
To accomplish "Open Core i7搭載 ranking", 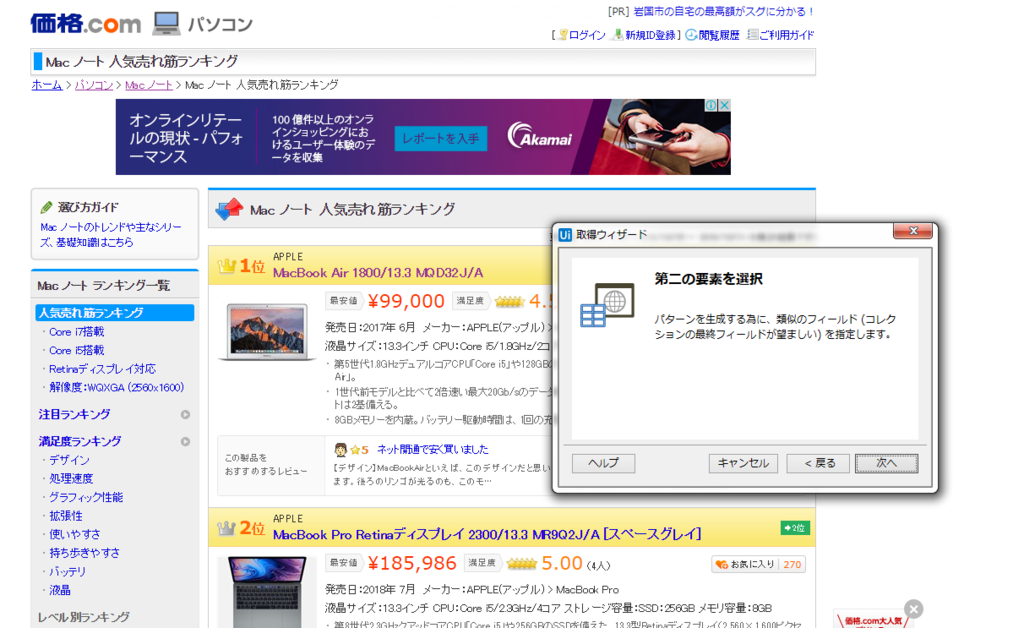I will pos(76,332).
